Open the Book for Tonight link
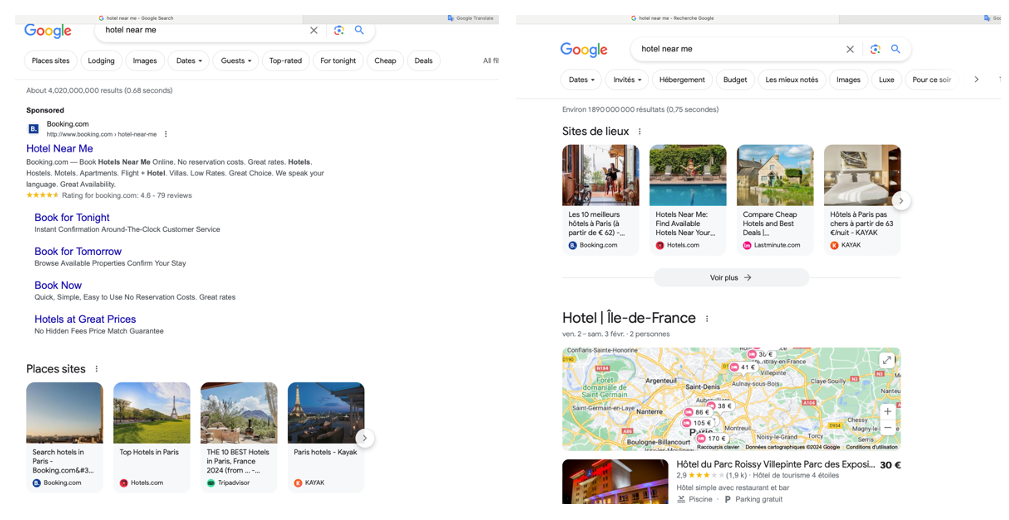Viewport: 1009px width, 520px height. click(x=72, y=218)
